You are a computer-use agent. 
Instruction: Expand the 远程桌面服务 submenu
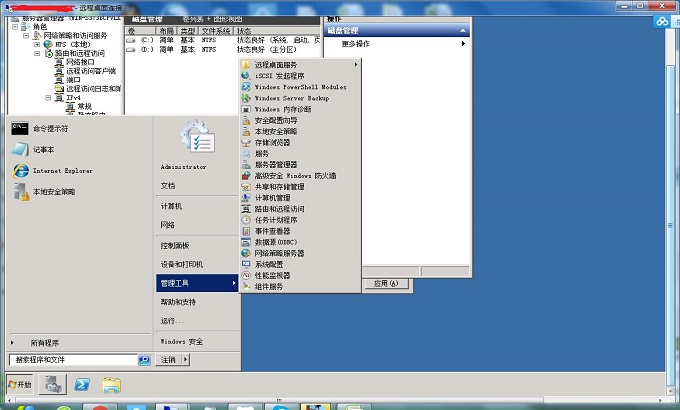(300, 65)
